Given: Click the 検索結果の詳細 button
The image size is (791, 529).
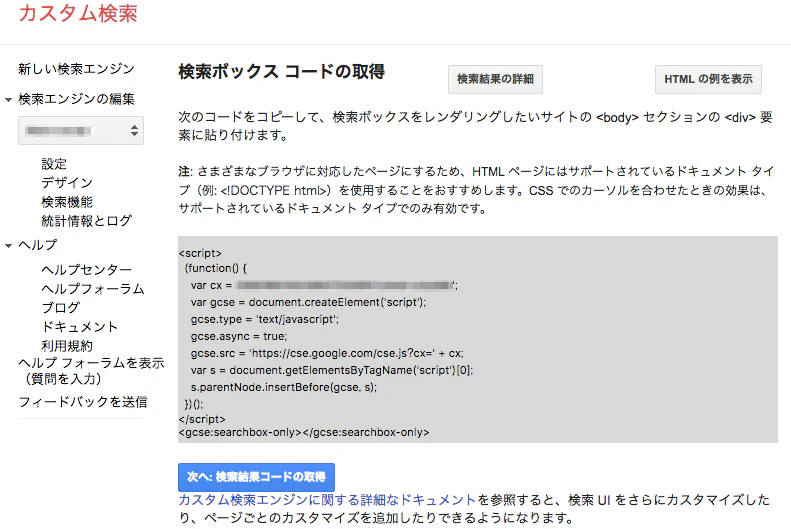Looking at the screenshot, I should [495, 79].
